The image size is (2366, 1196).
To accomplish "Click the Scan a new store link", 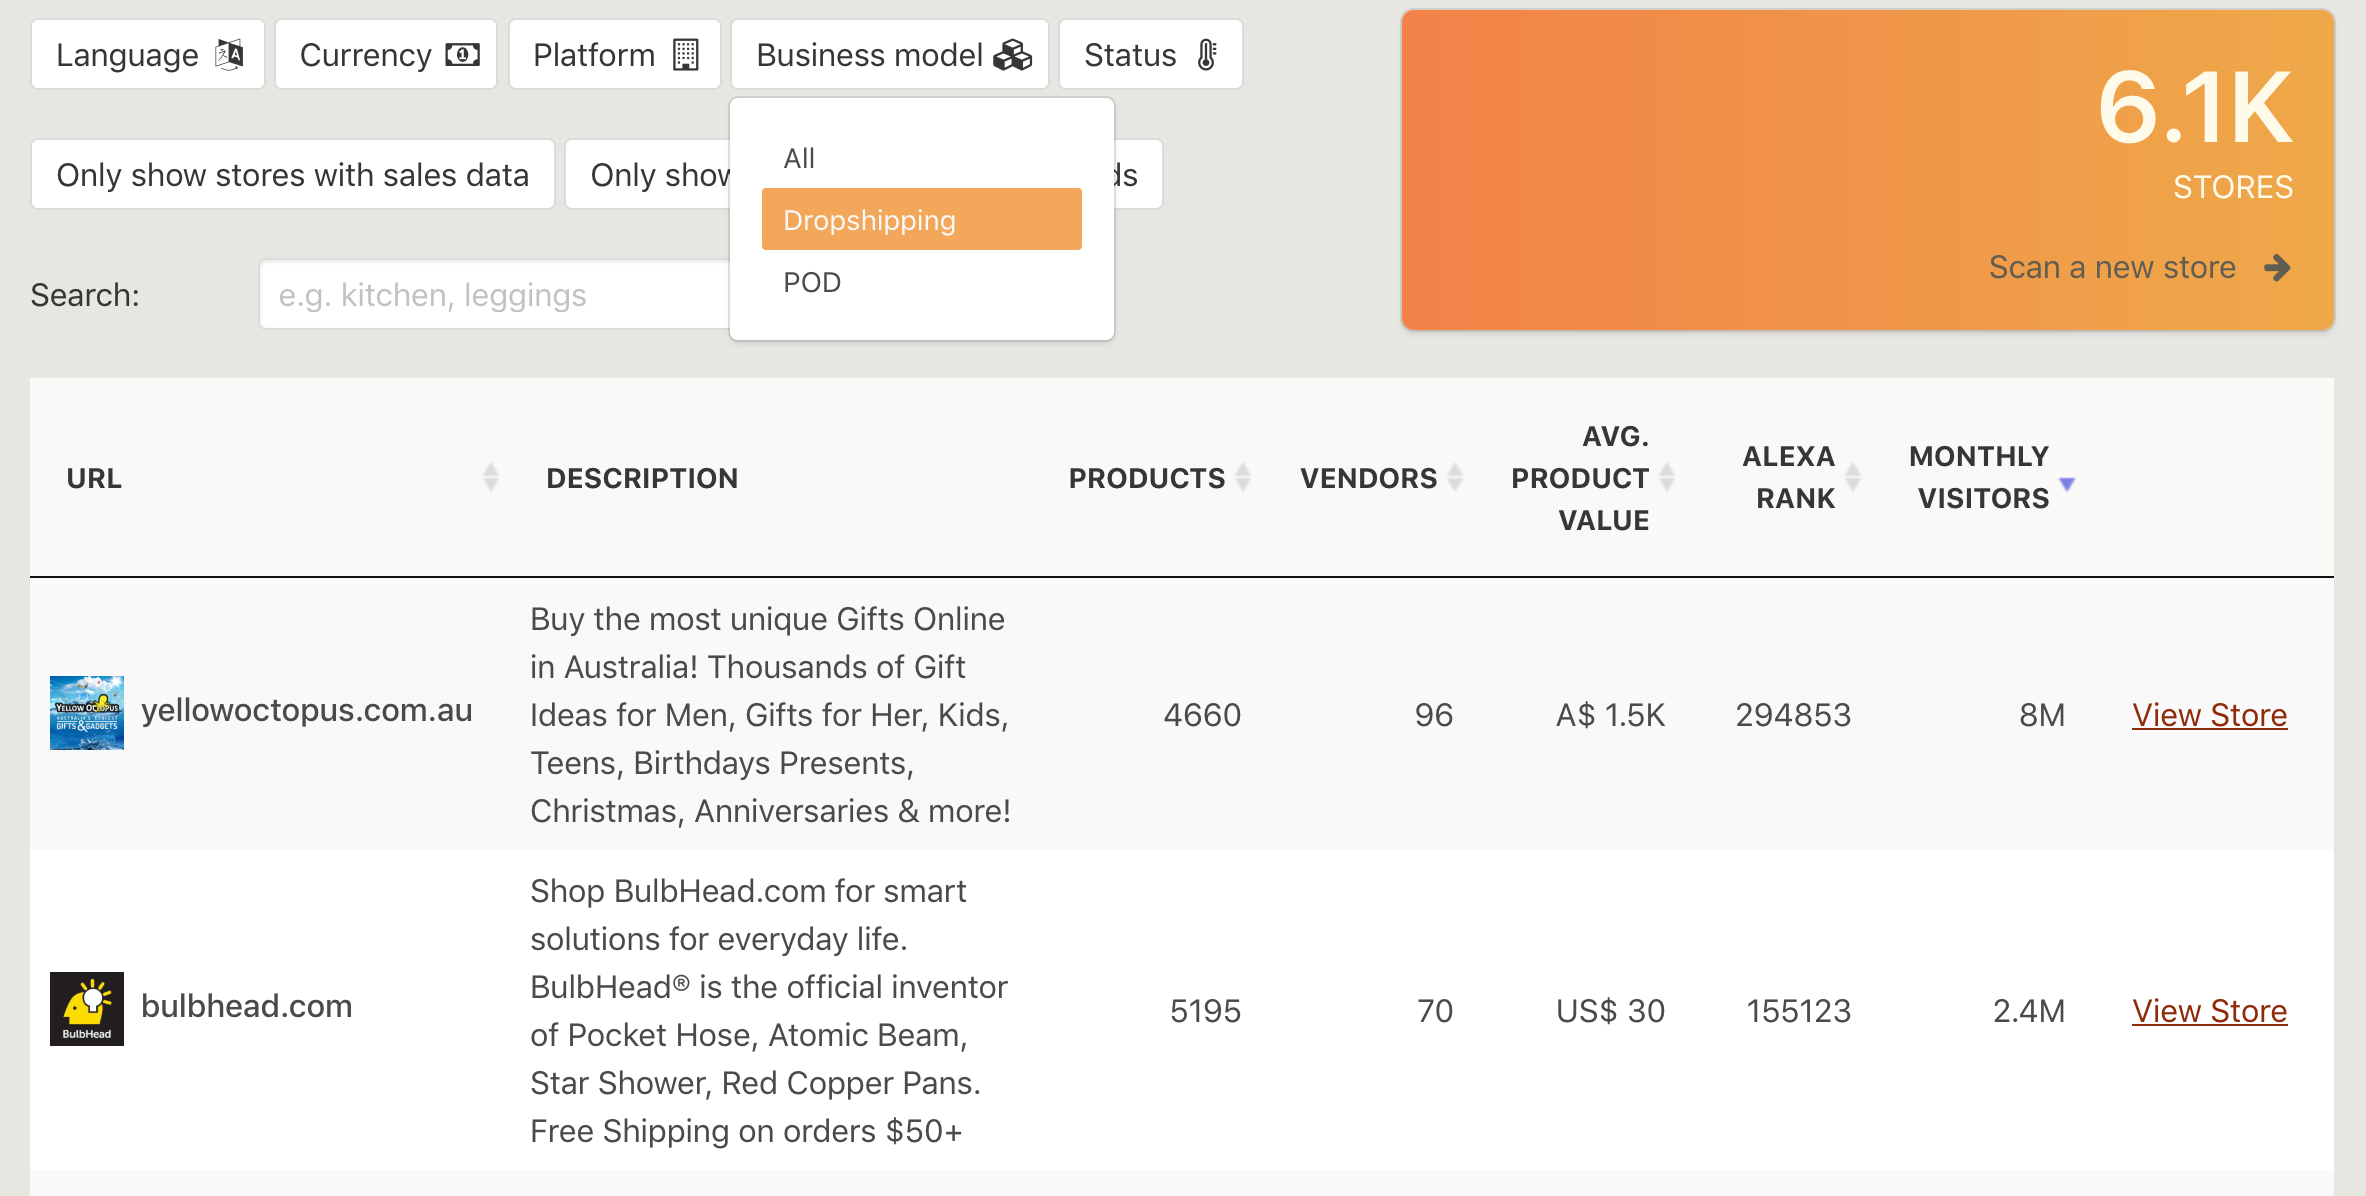I will pos(2111,267).
